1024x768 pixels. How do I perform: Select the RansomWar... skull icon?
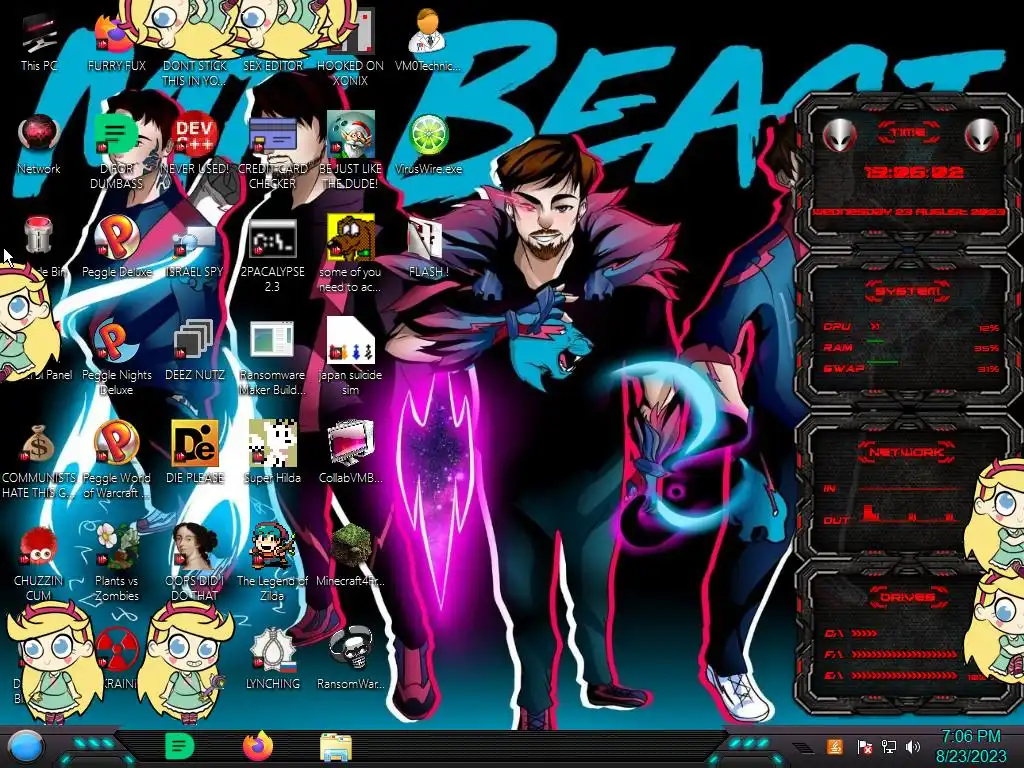(x=350, y=658)
